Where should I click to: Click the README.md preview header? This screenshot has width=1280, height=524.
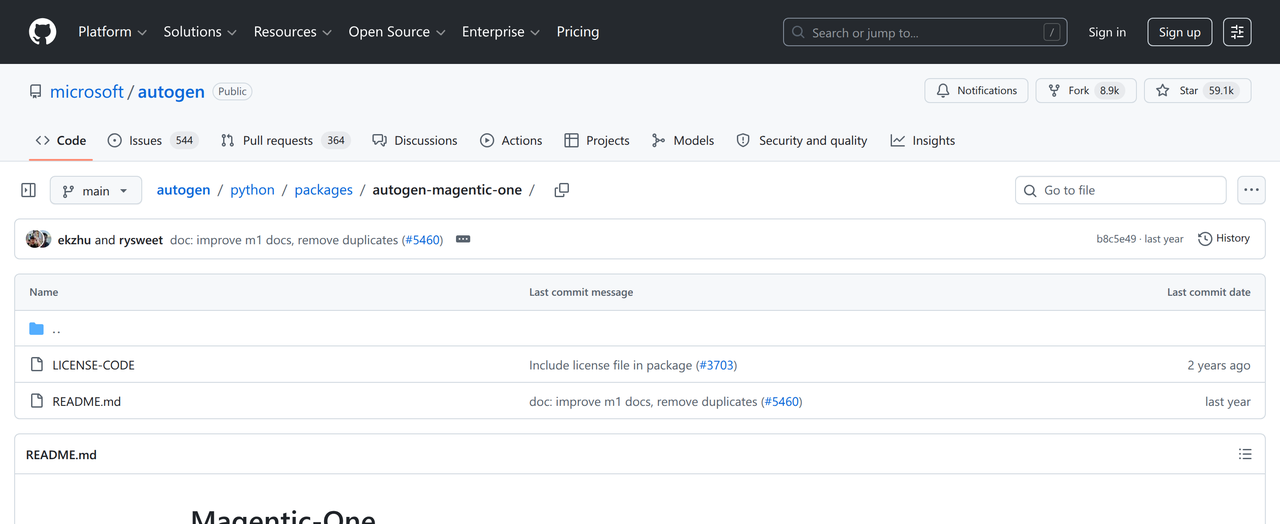click(x=61, y=455)
